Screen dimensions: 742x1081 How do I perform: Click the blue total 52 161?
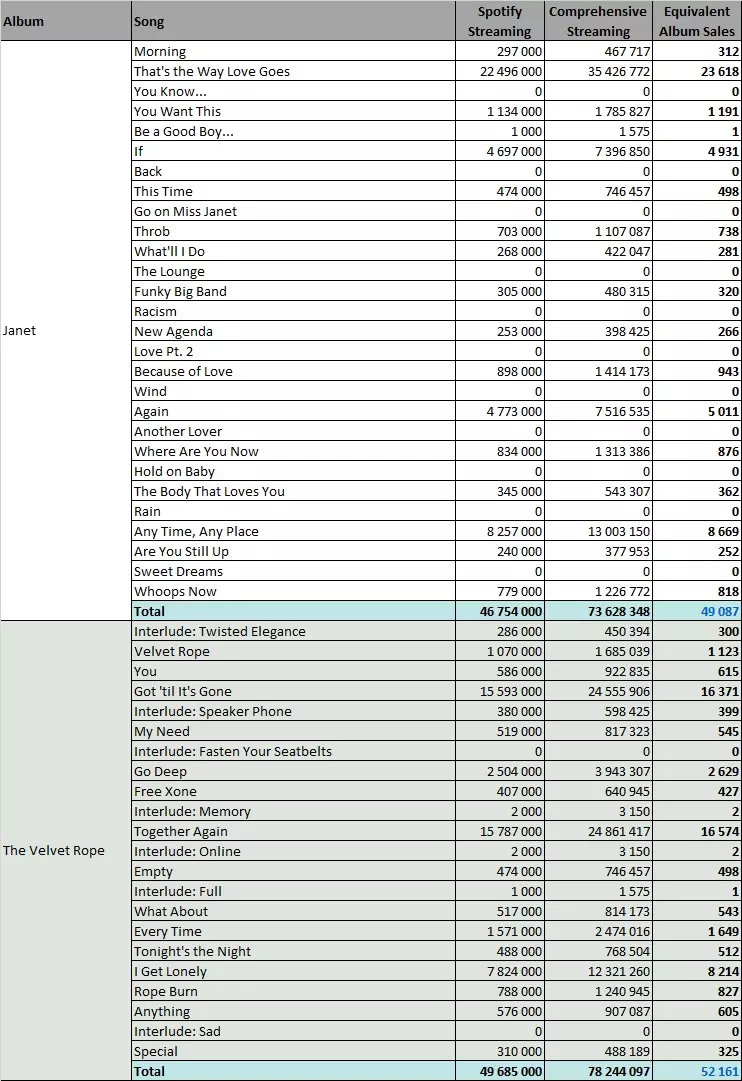click(x=696, y=1071)
